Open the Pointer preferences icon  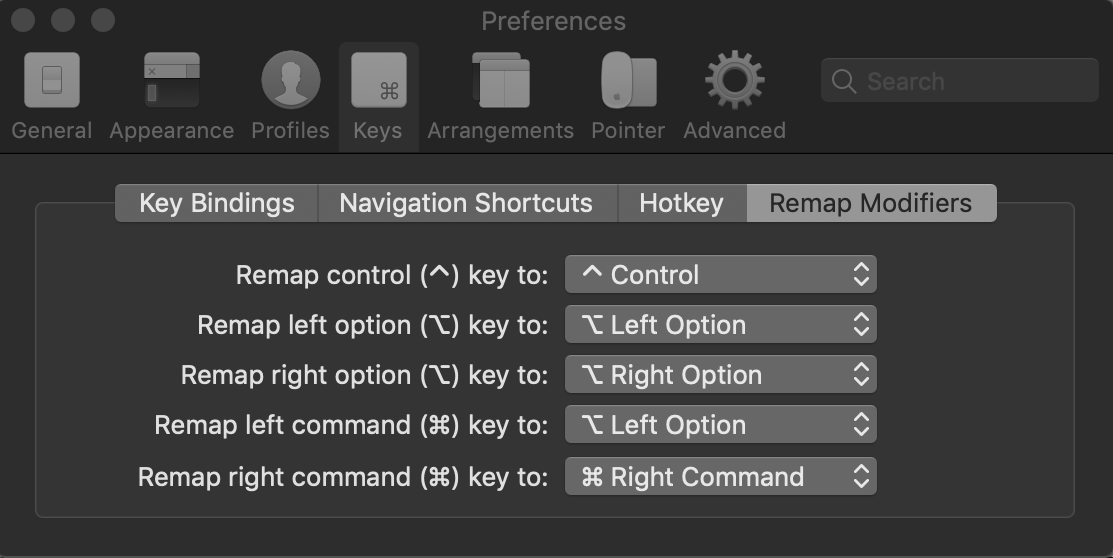(628, 80)
